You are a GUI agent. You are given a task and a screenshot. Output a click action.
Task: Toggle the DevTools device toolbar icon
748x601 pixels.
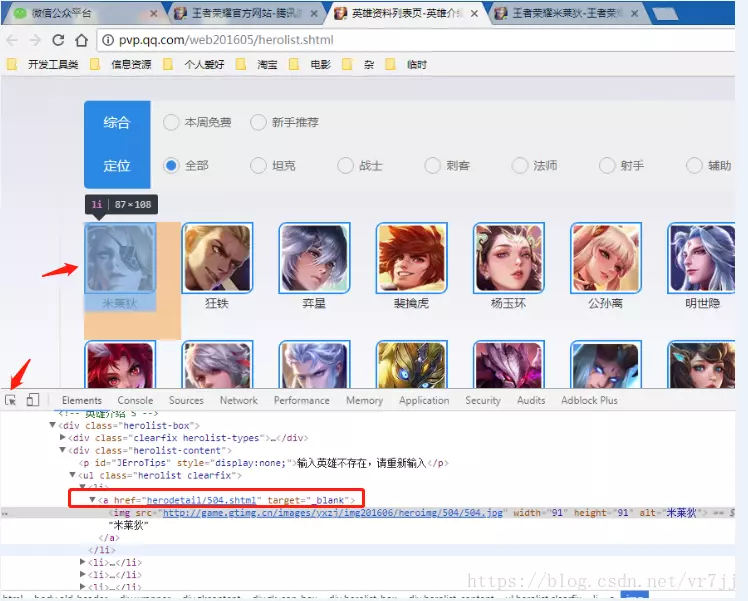coord(32,400)
